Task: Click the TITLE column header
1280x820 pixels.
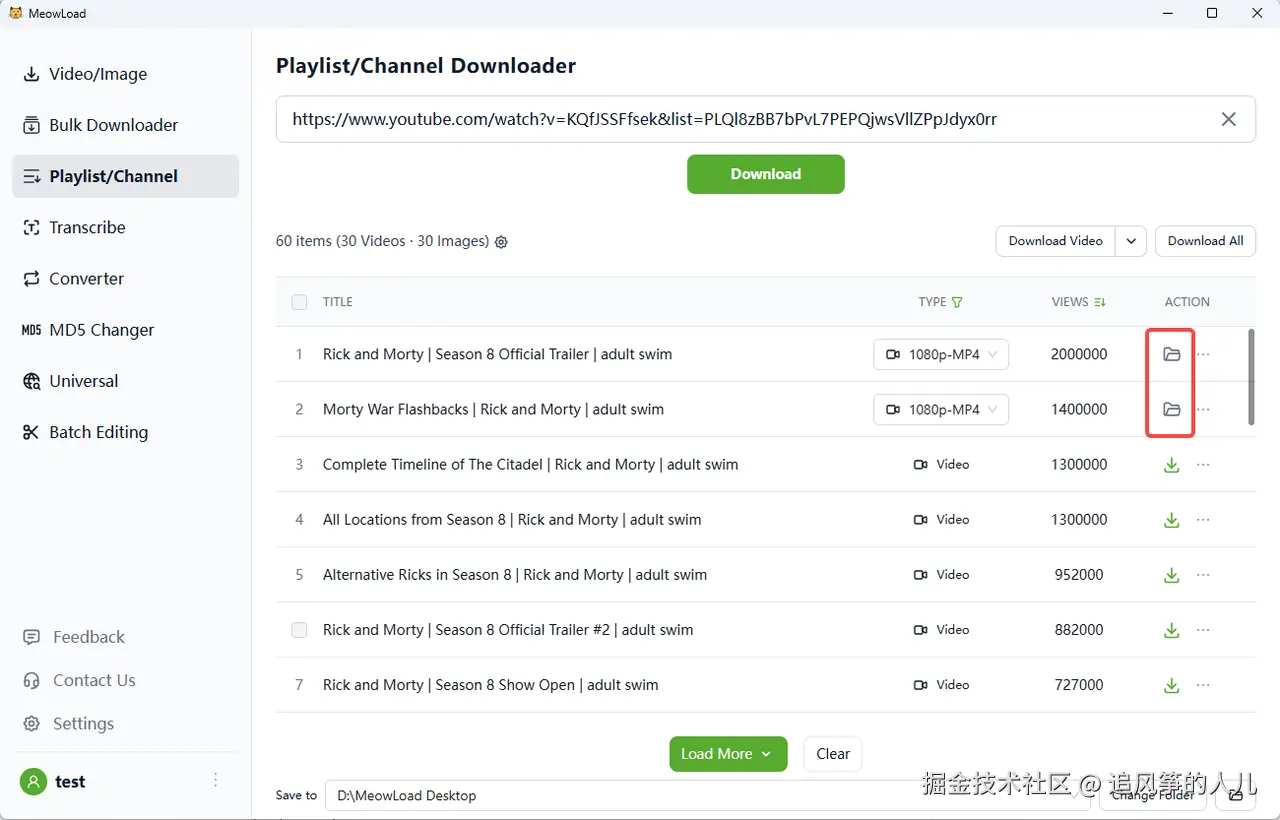Action: [x=338, y=302]
